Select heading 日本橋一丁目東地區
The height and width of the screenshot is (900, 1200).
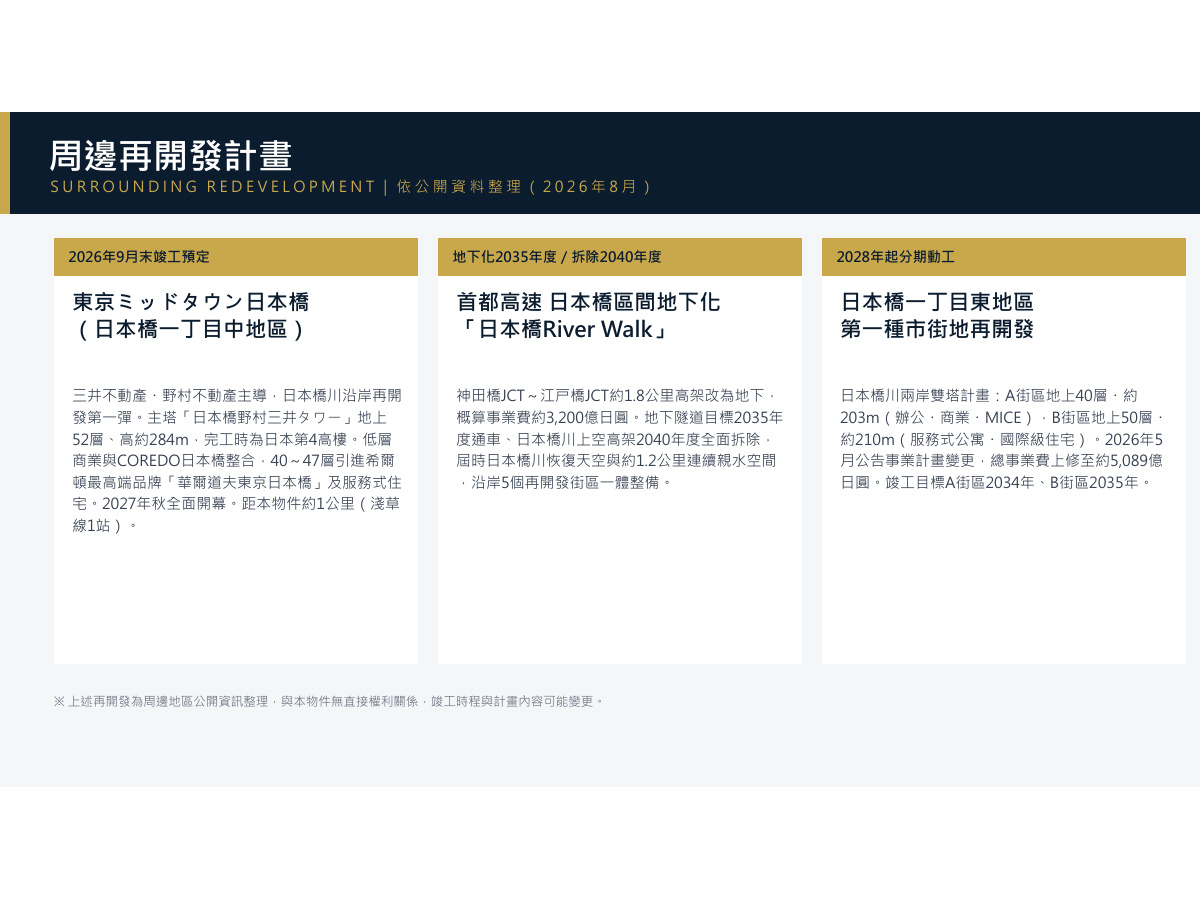pyautogui.click(x=937, y=302)
